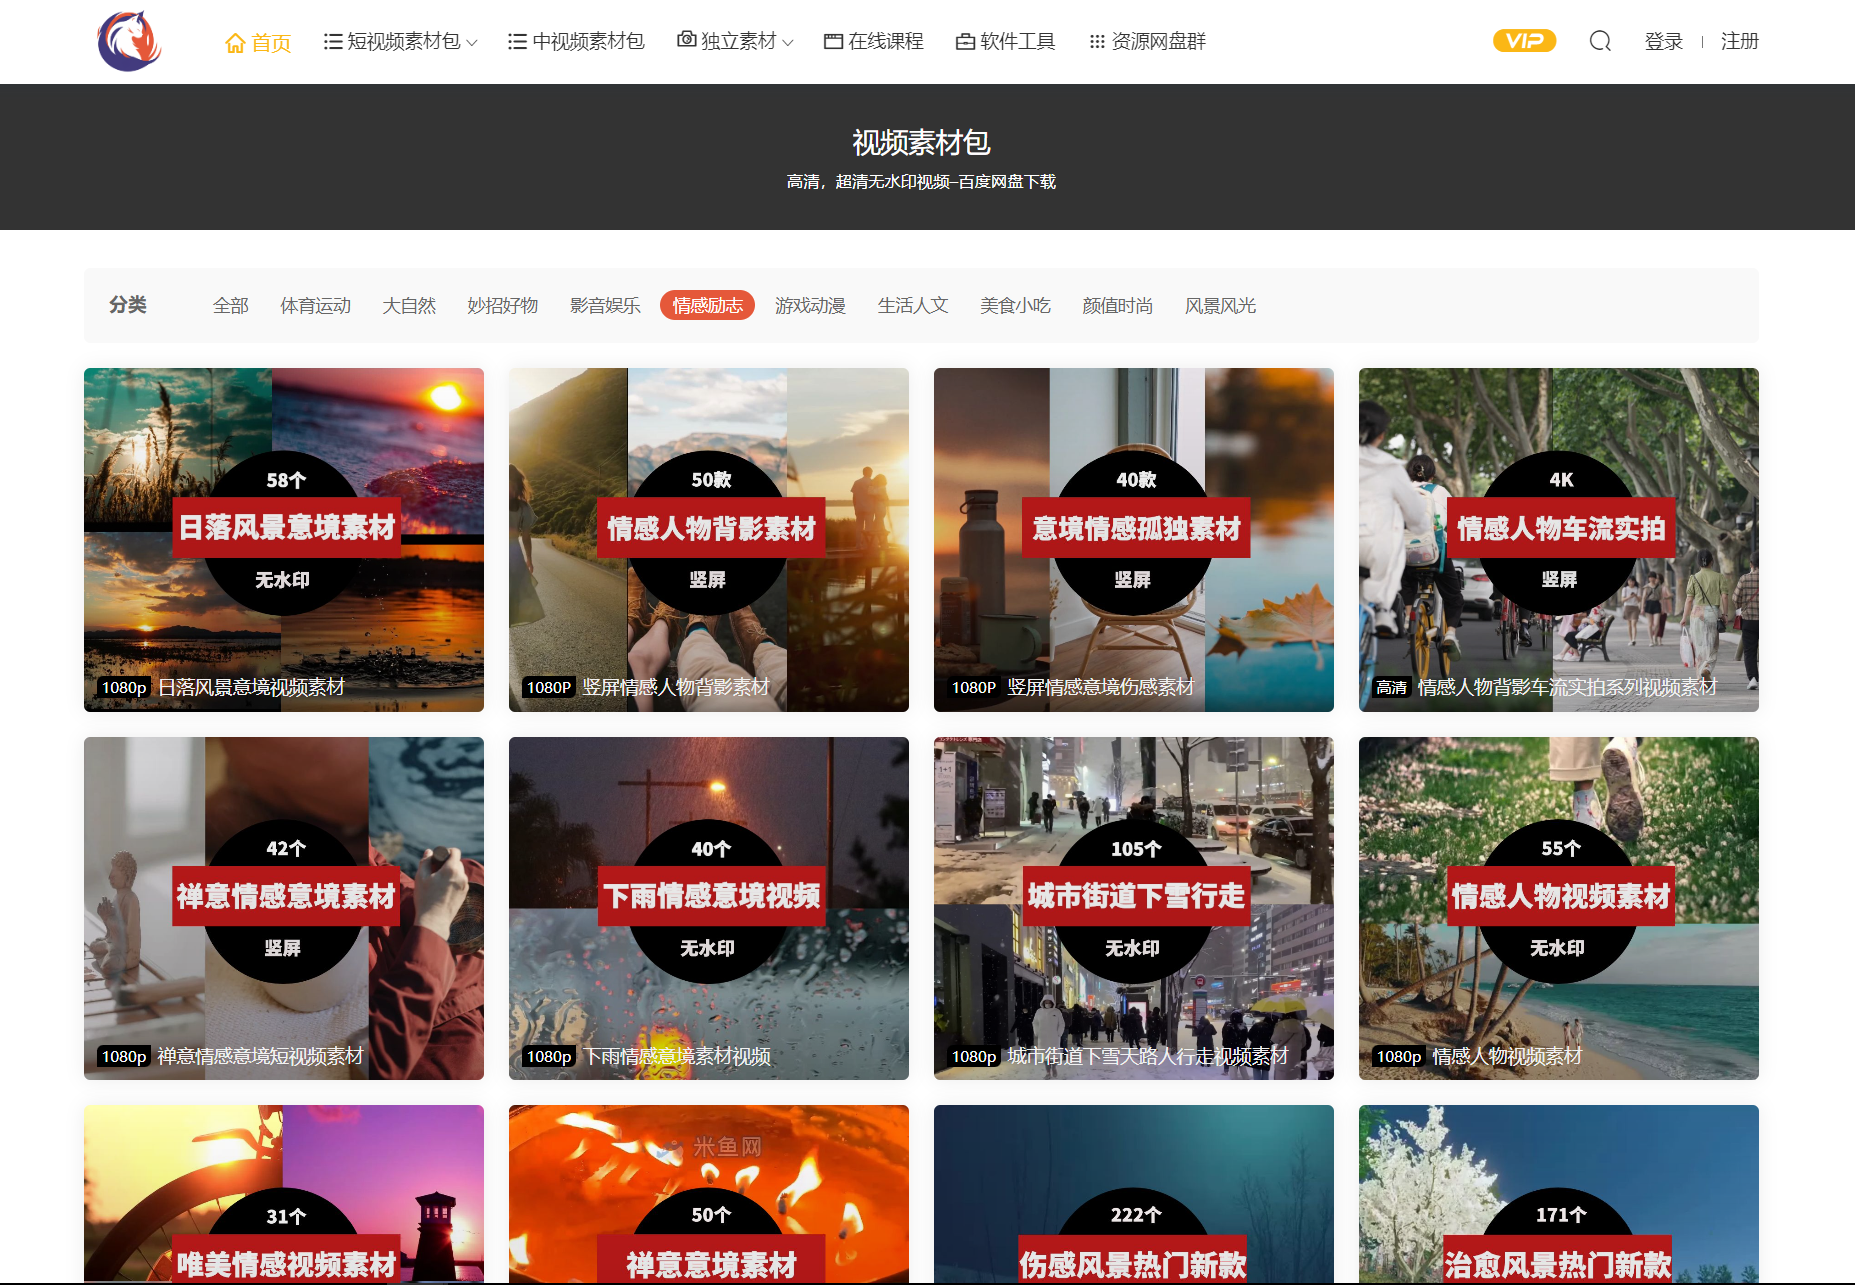Select the 全部 category
The height and width of the screenshot is (1285, 1855).
click(x=230, y=305)
